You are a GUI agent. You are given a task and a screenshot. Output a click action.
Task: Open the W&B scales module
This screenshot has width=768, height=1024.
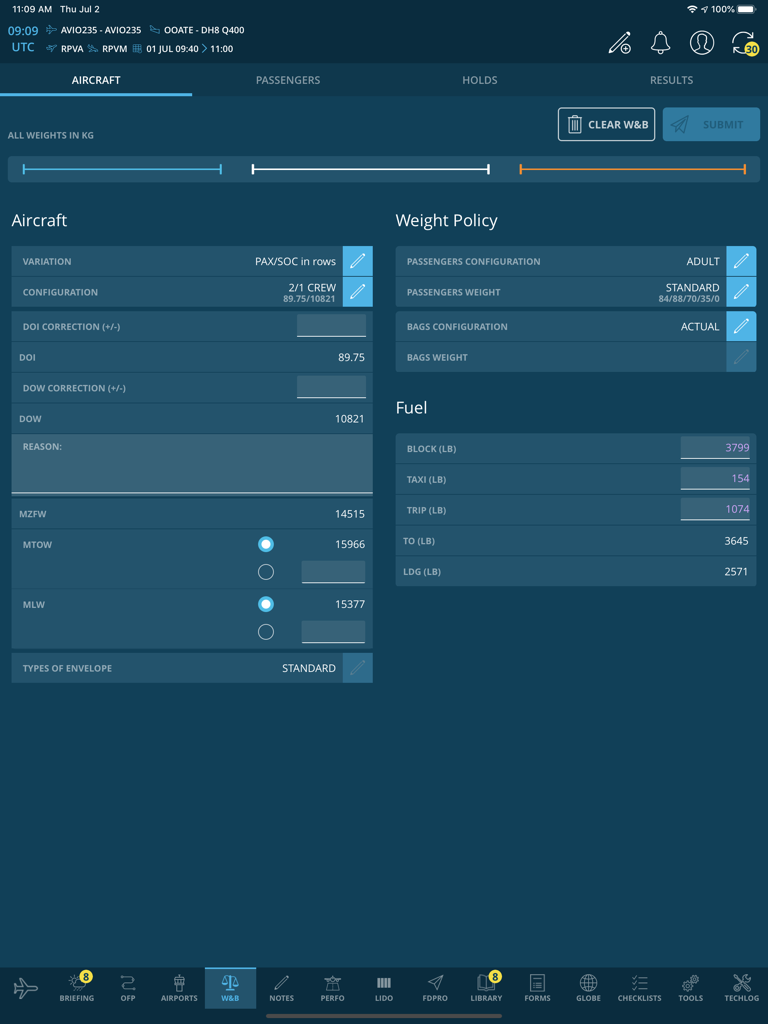(x=231, y=987)
